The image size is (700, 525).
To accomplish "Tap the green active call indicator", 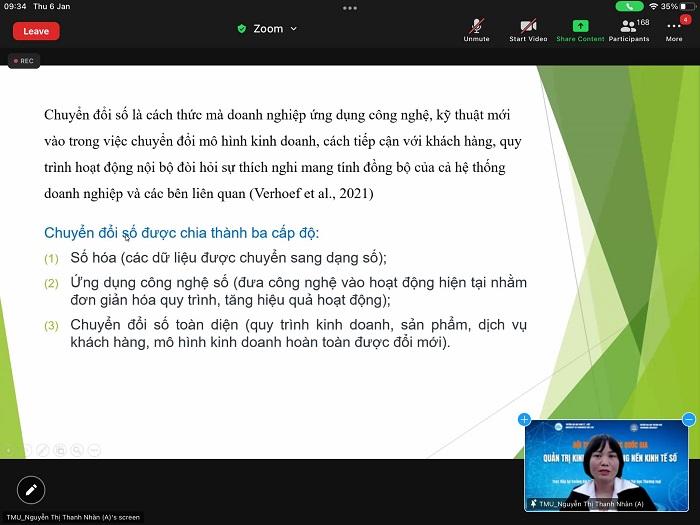I will (629, 6).
